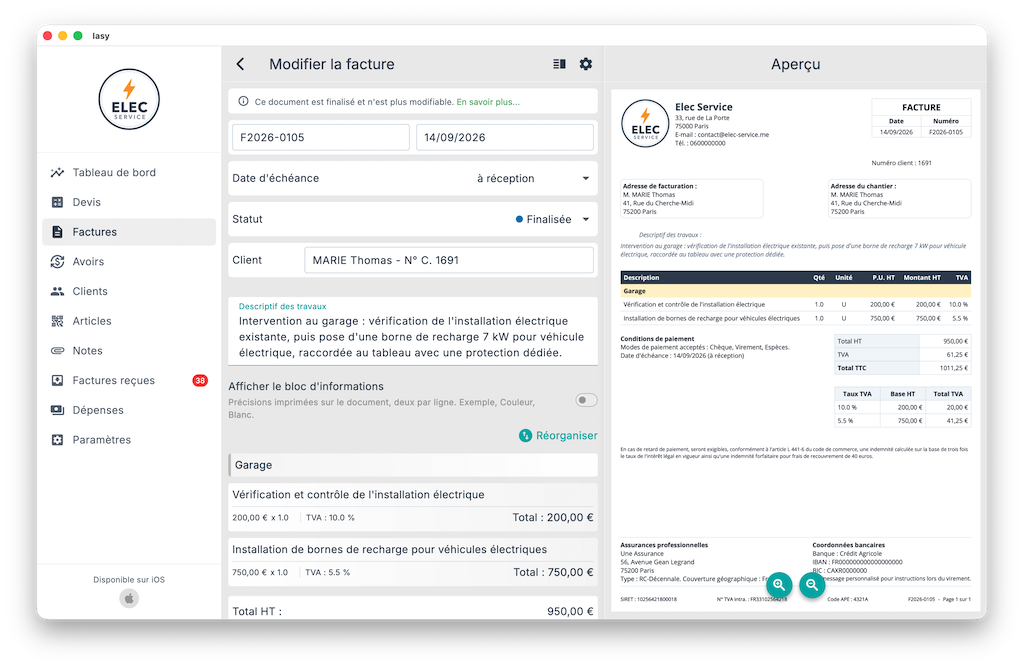Toggle the Afficher le bloc d'informations switch
Image resolution: width=1024 pixels, height=668 pixels.
[586, 400]
